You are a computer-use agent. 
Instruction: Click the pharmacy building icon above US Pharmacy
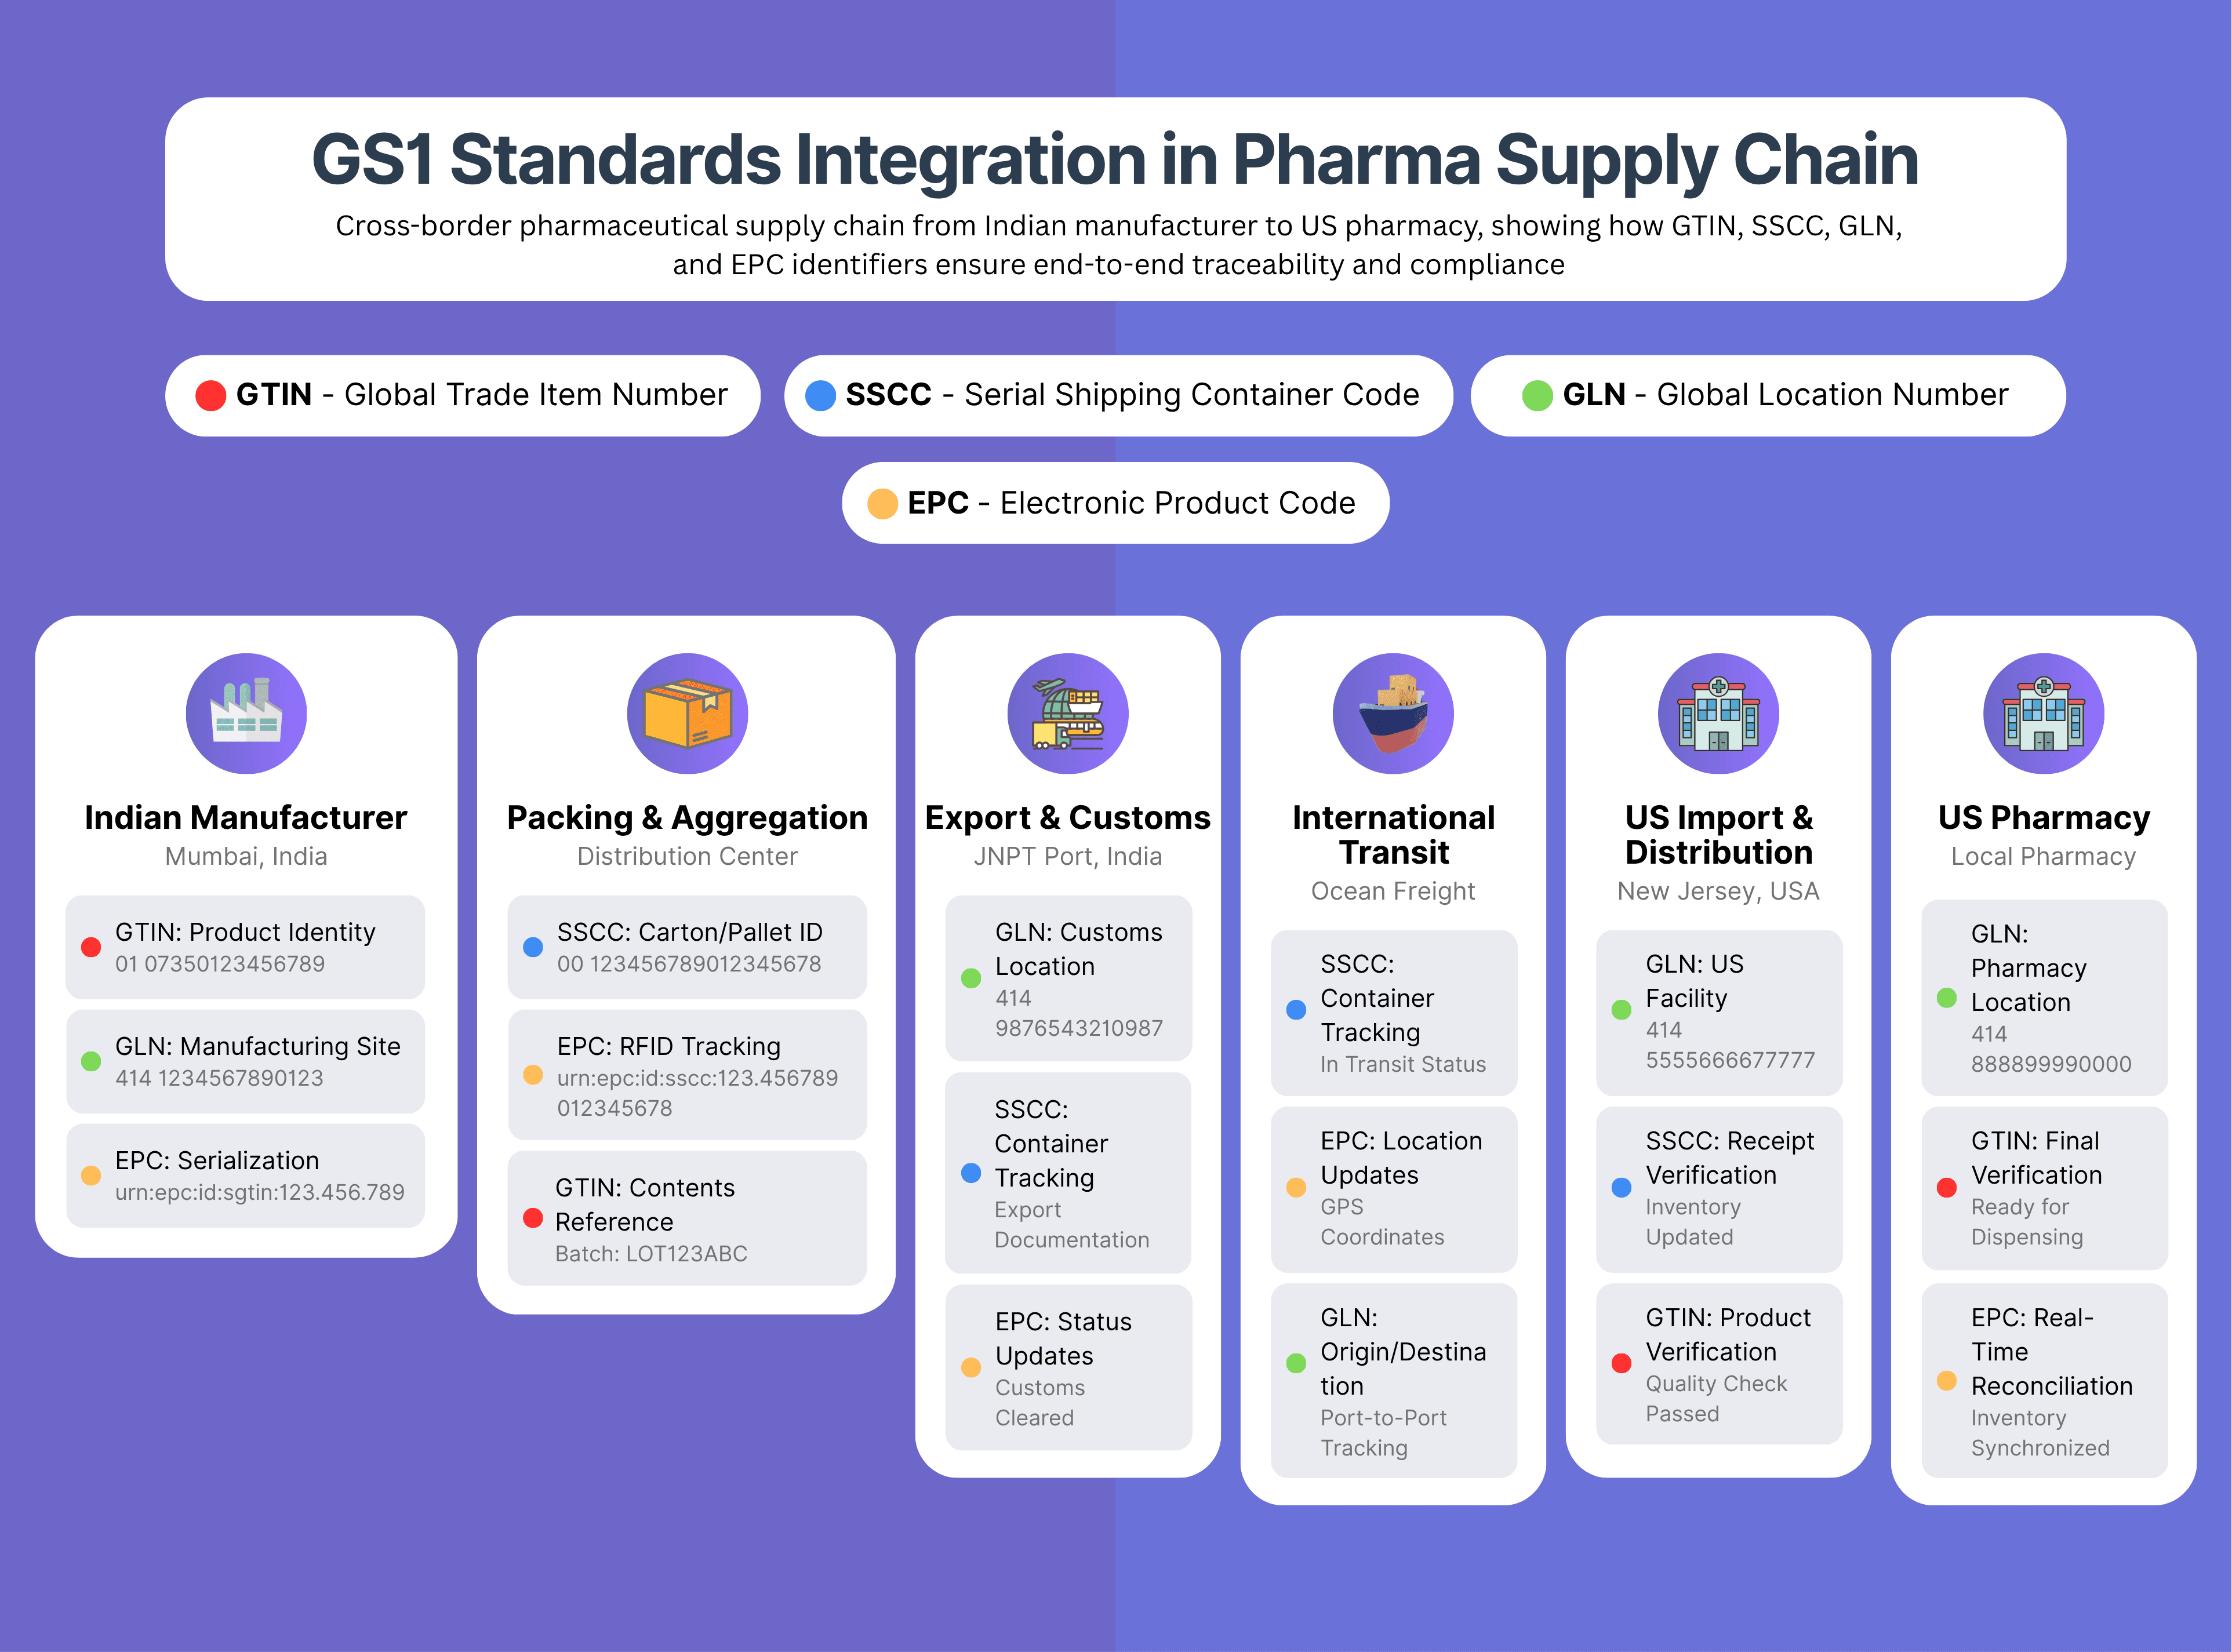(2043, 713)
